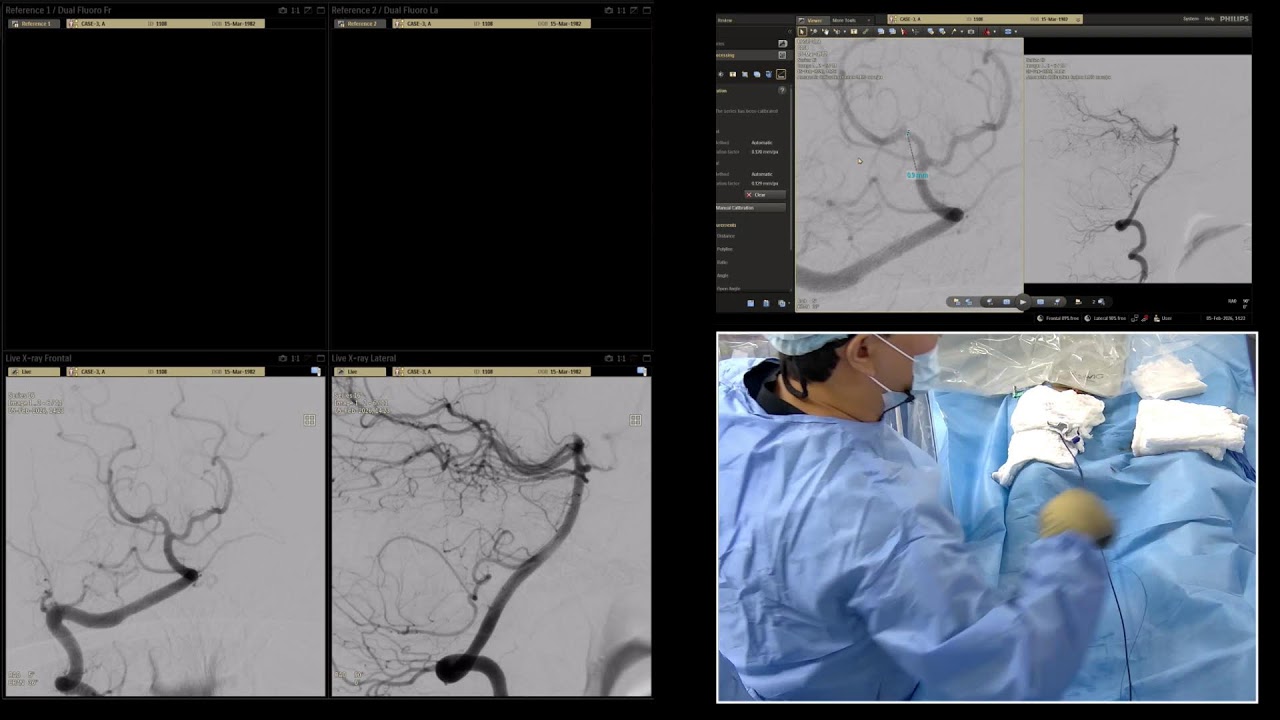
Task: Click the 0.9 mm measurement label
Action: point(917,175)
